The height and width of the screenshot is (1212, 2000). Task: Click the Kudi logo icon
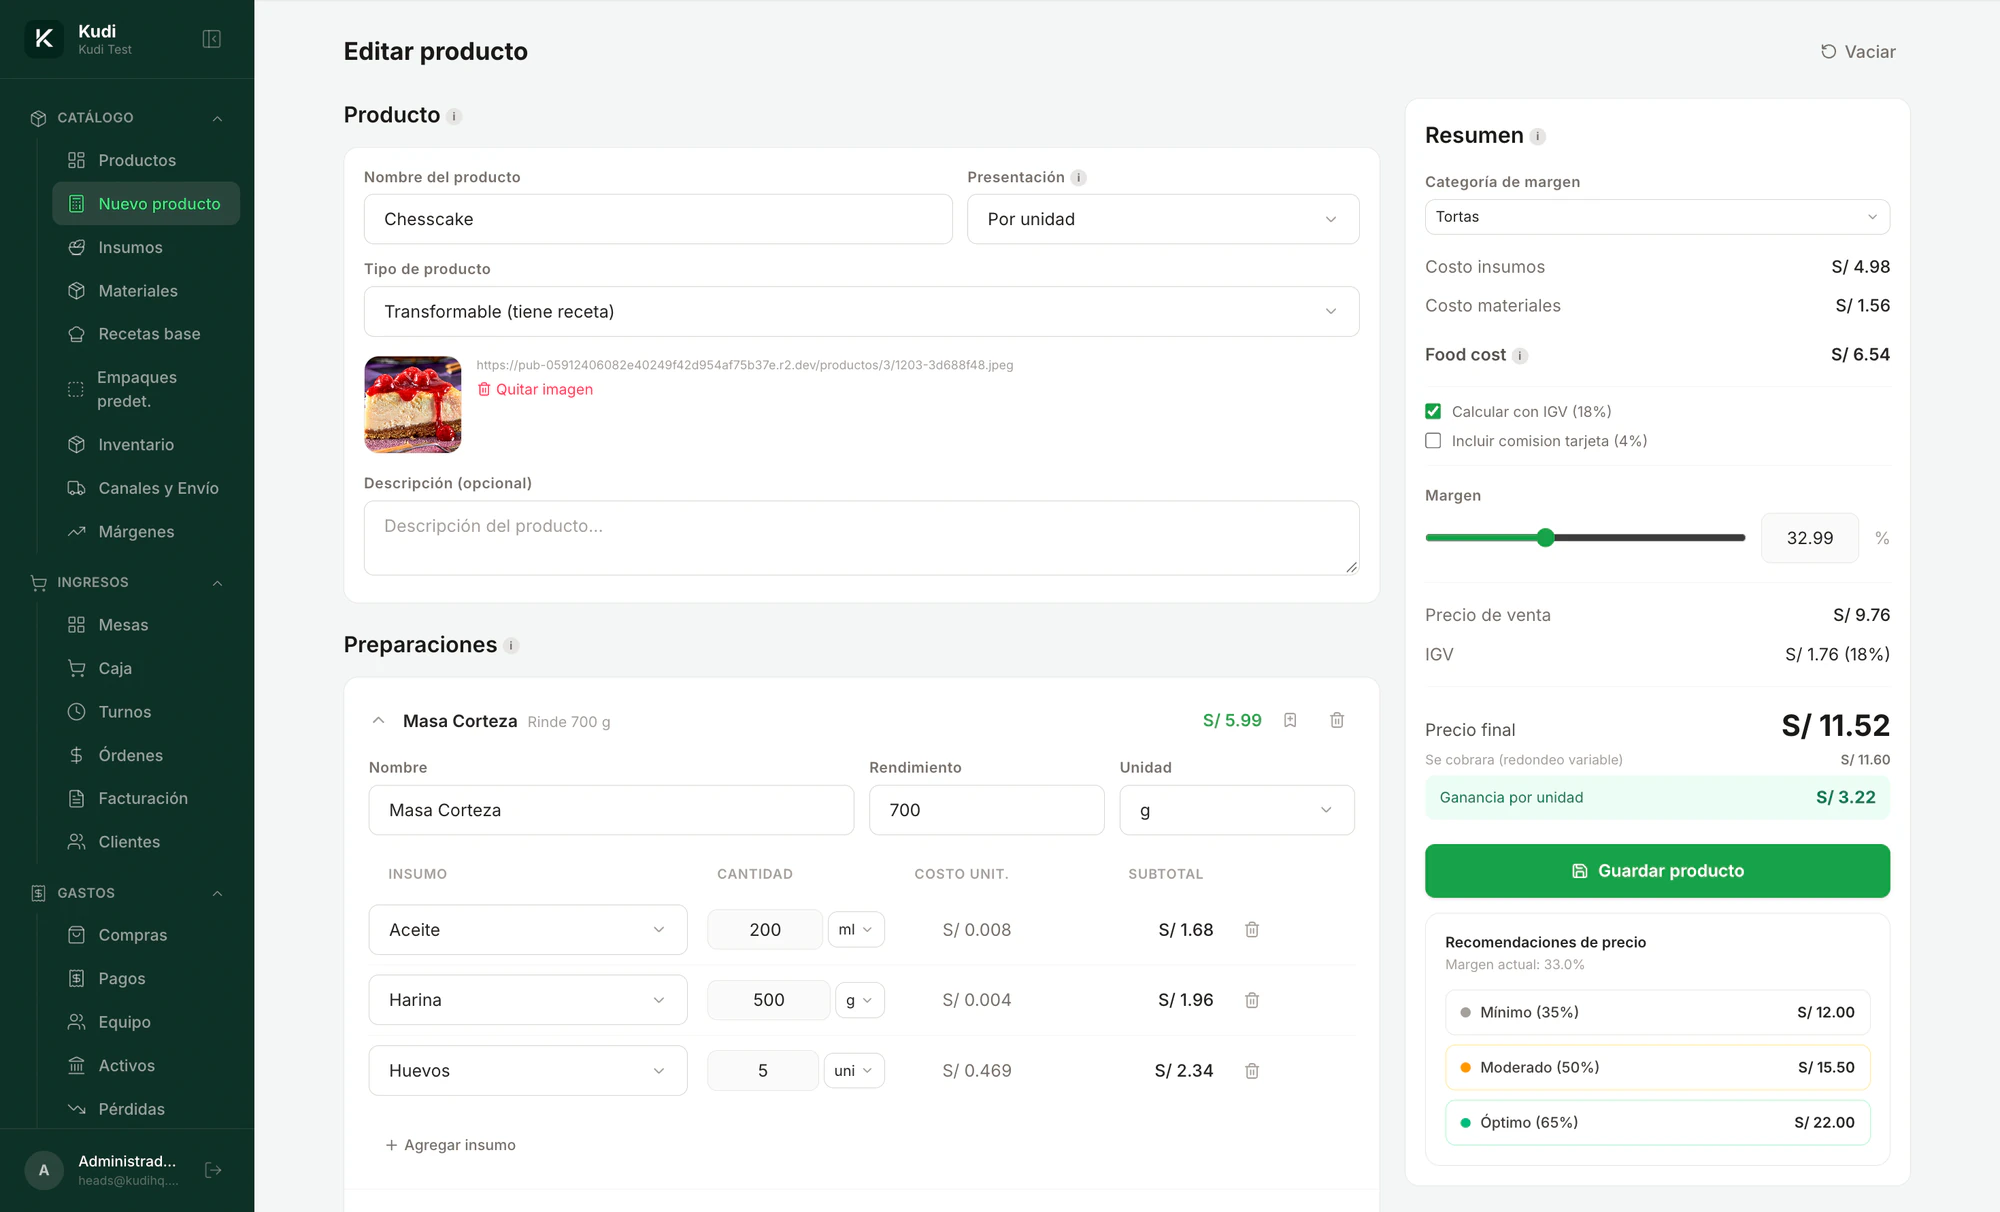coord(44,39)
